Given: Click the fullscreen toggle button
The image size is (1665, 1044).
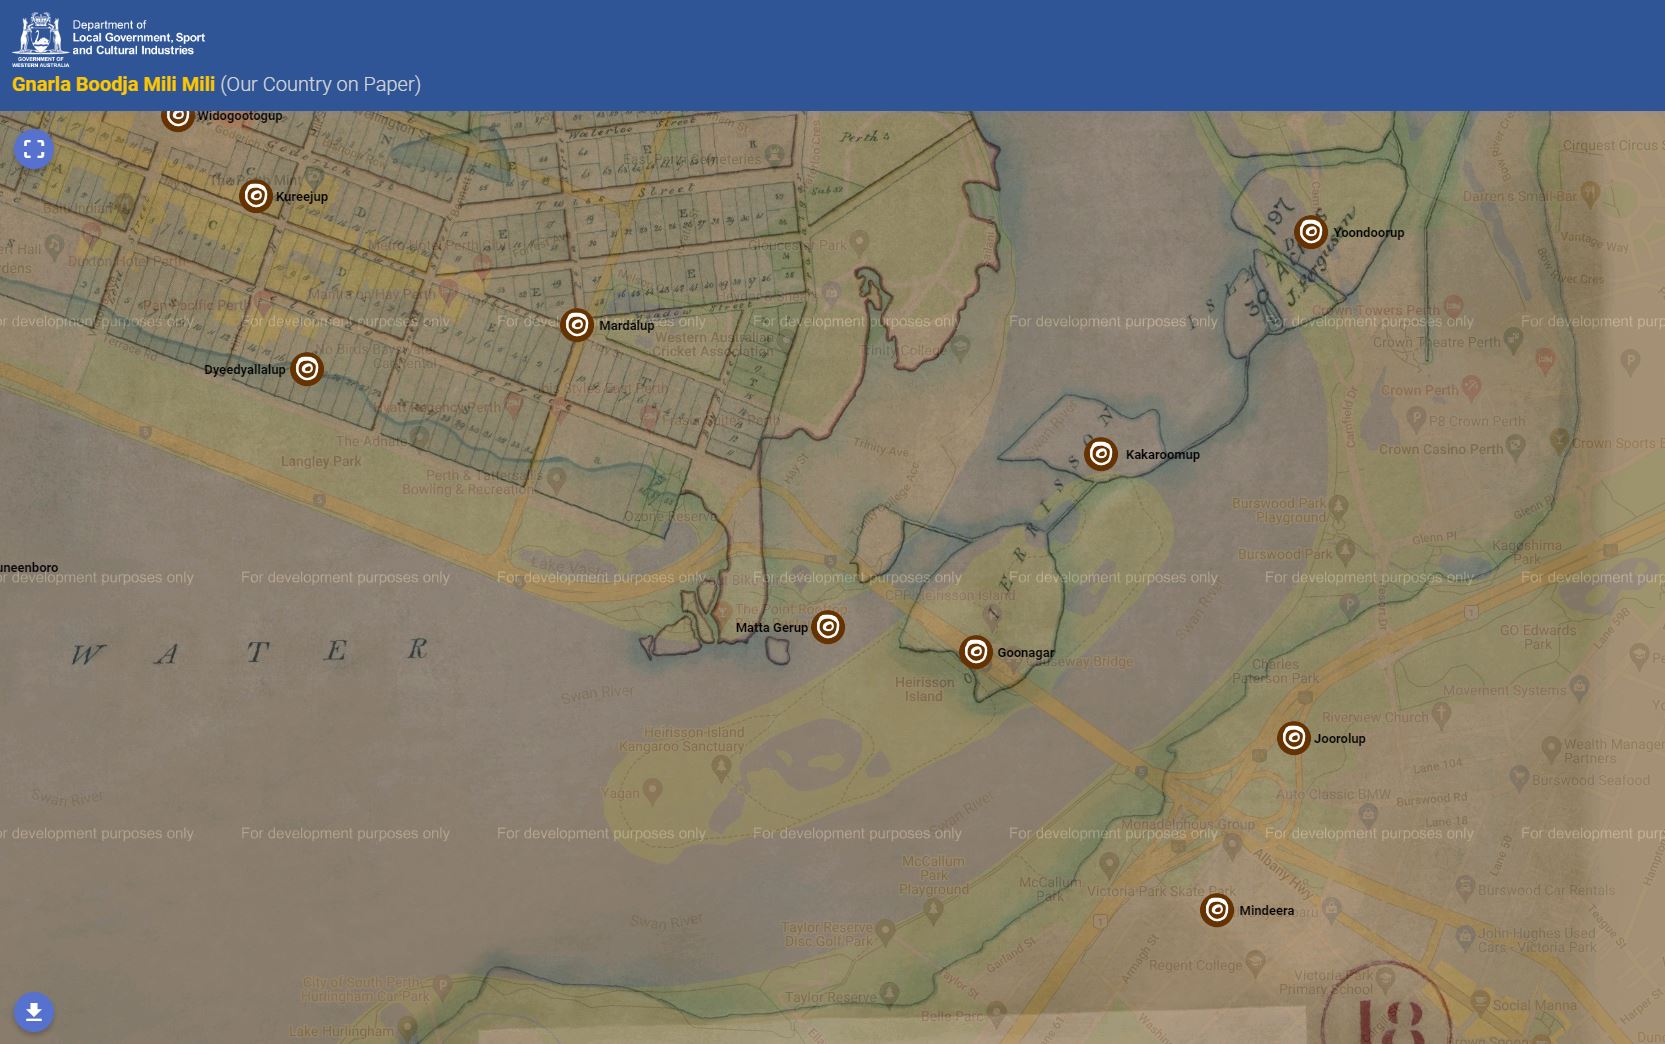Looking at the screenshot, I should (34, 150).
